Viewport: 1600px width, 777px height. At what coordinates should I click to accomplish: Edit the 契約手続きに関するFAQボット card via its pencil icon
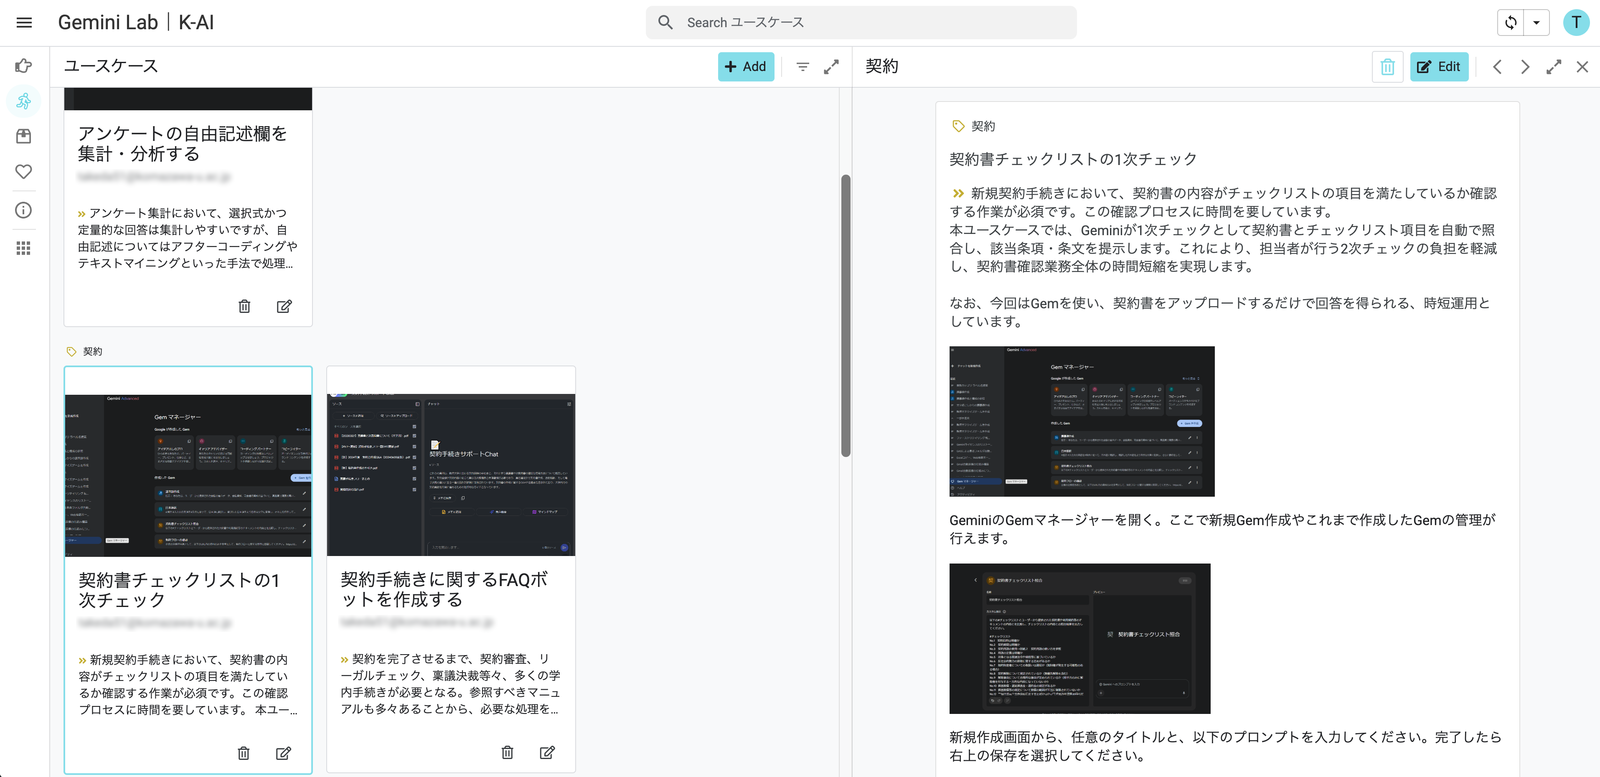[x=547, y=753]
